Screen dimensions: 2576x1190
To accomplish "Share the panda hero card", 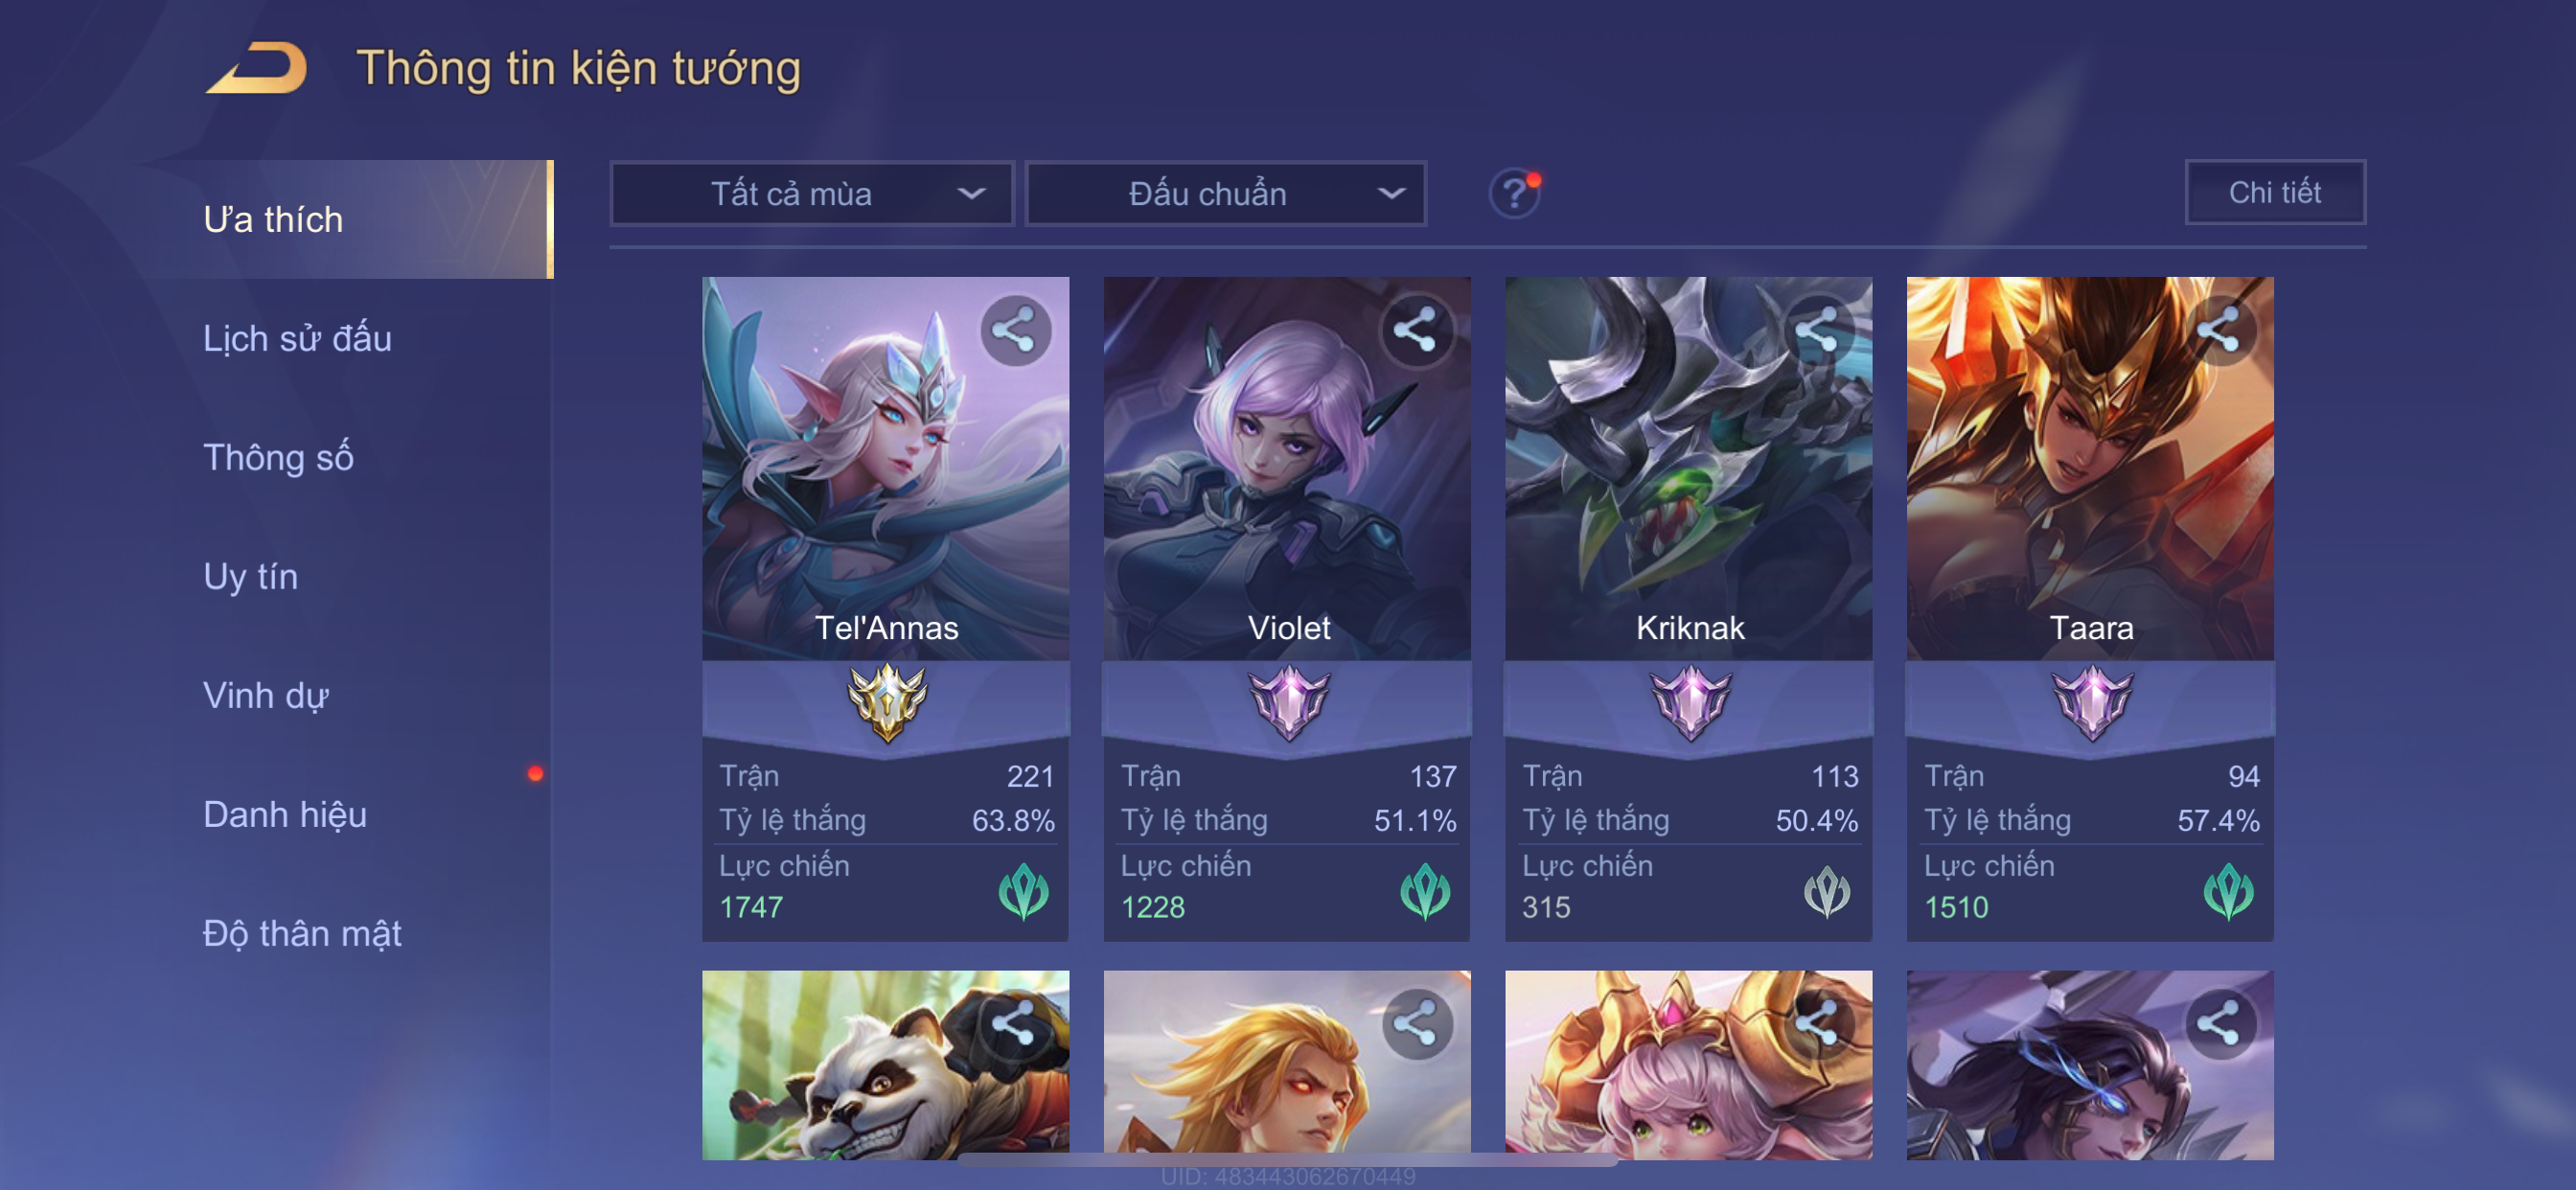I will coord(1015,1025).
